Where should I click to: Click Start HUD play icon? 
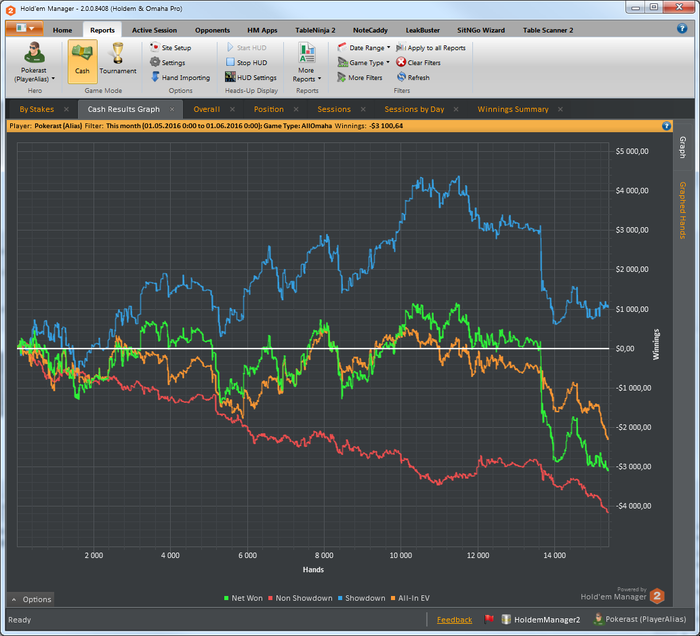click(230, 47)
